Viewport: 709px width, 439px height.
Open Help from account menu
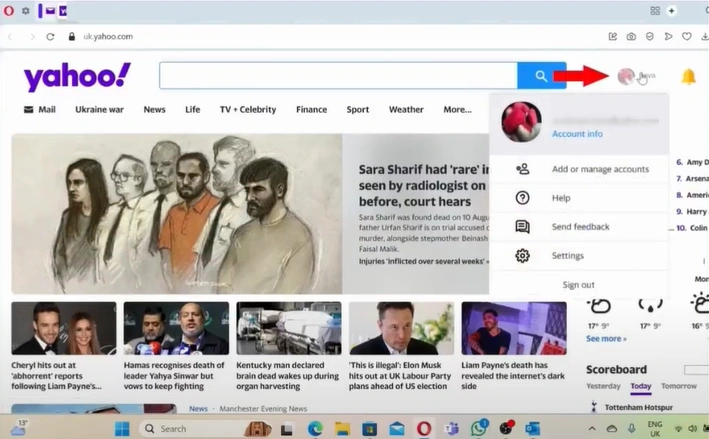coord(579,198)
